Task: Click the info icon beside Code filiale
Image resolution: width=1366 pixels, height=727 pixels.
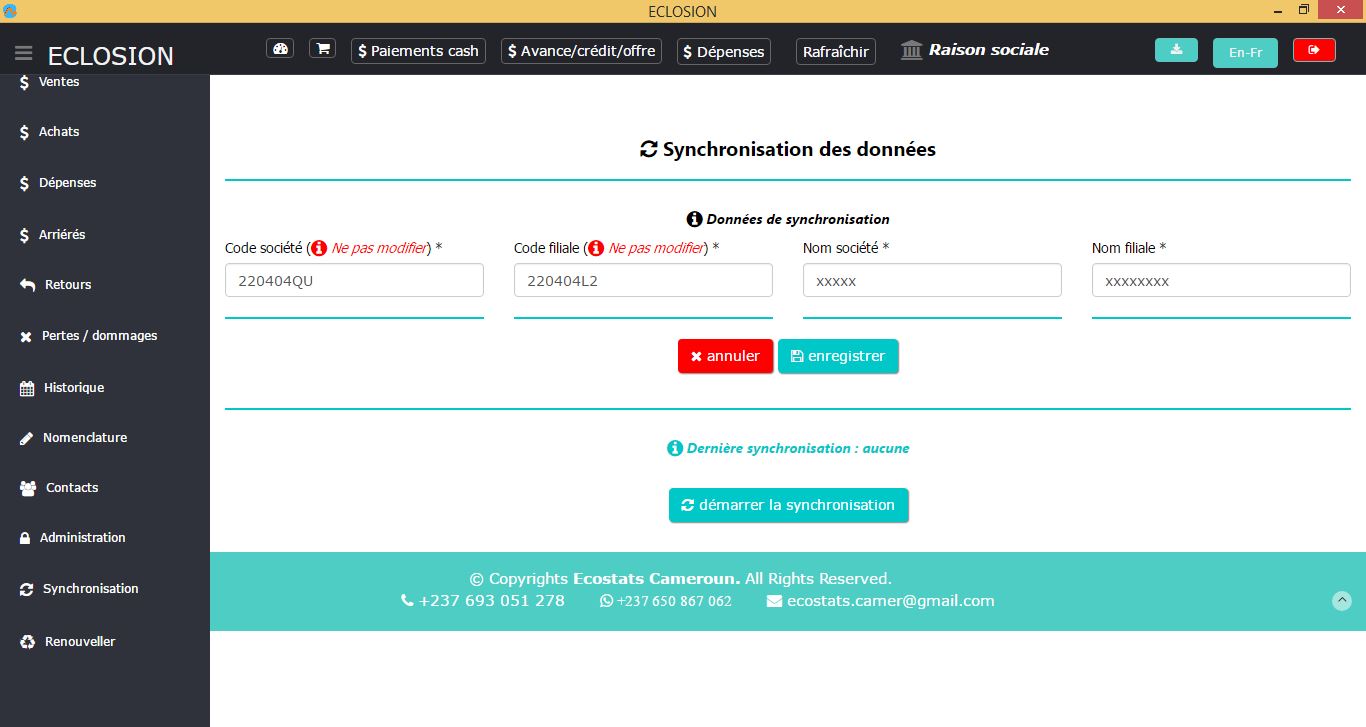Action: [596, 248]
